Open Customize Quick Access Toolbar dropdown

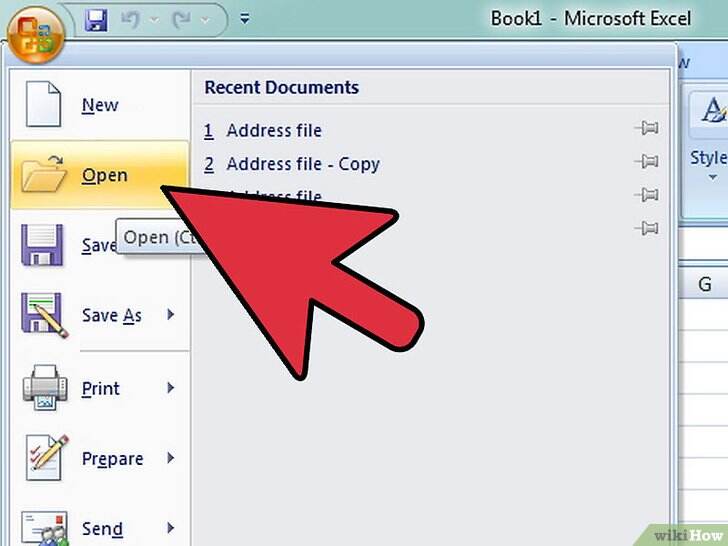coord(245,19)
